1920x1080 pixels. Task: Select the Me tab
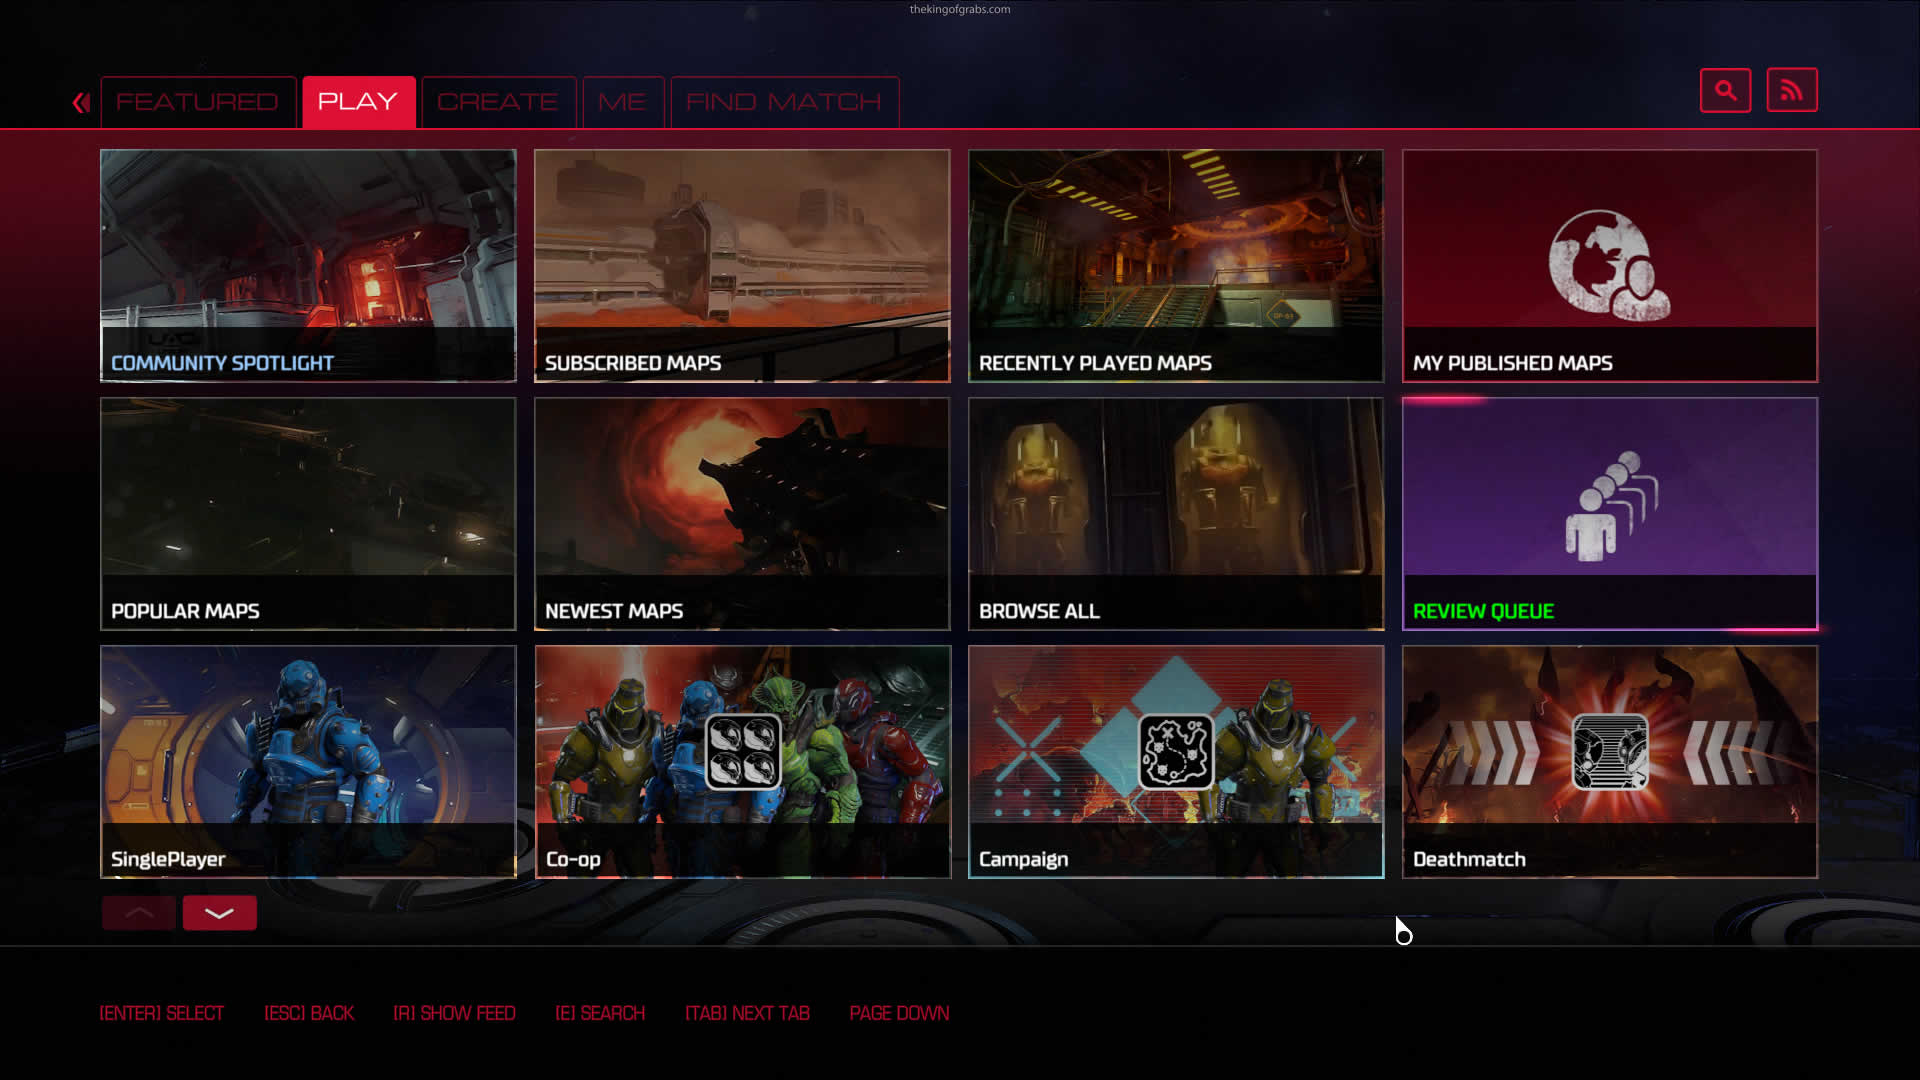click(622, 102)
